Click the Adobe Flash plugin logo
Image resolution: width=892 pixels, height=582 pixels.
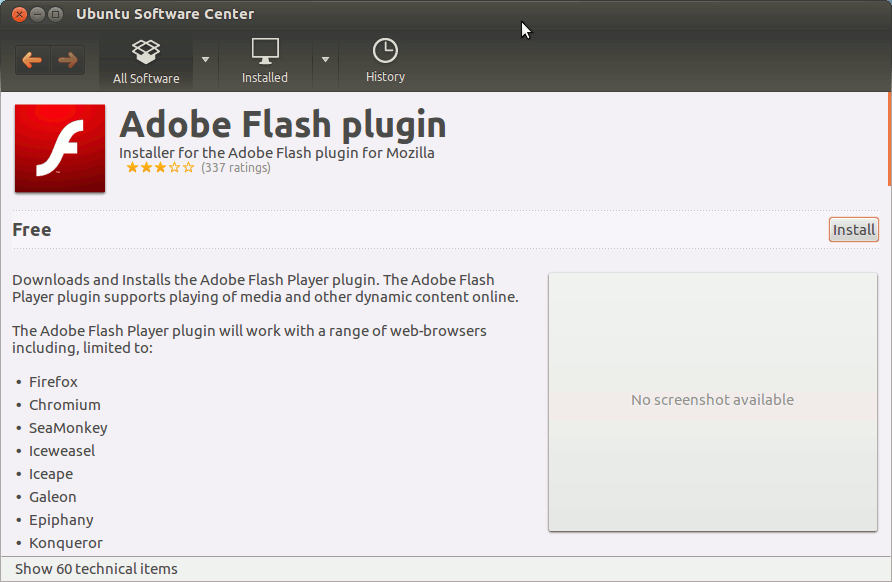click(59, 148)
